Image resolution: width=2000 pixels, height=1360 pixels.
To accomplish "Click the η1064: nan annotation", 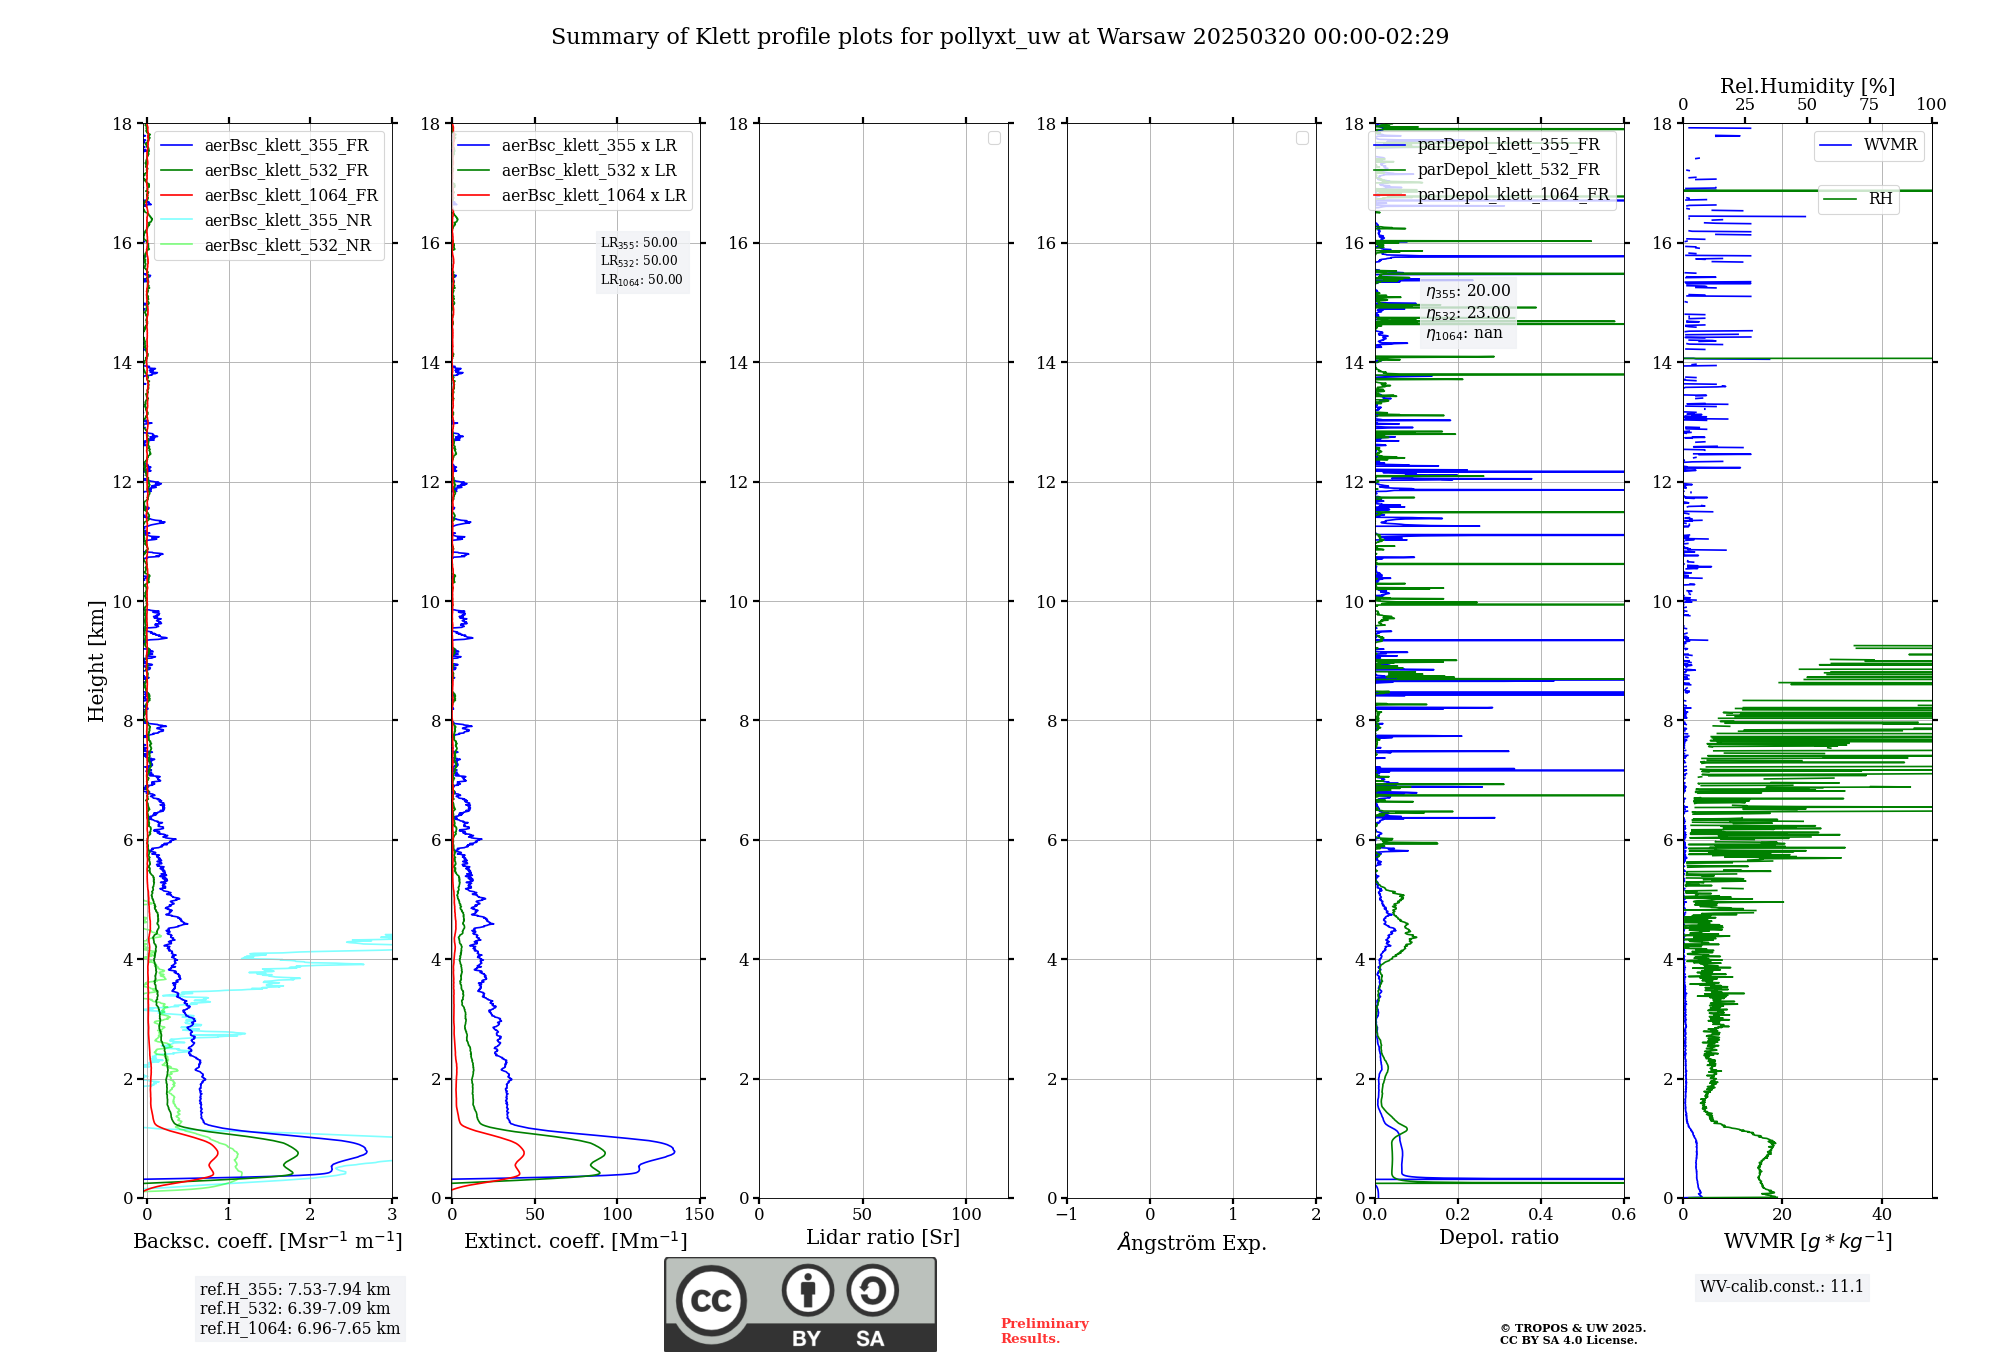I will pyautogui.click(x=1464, y=334).
